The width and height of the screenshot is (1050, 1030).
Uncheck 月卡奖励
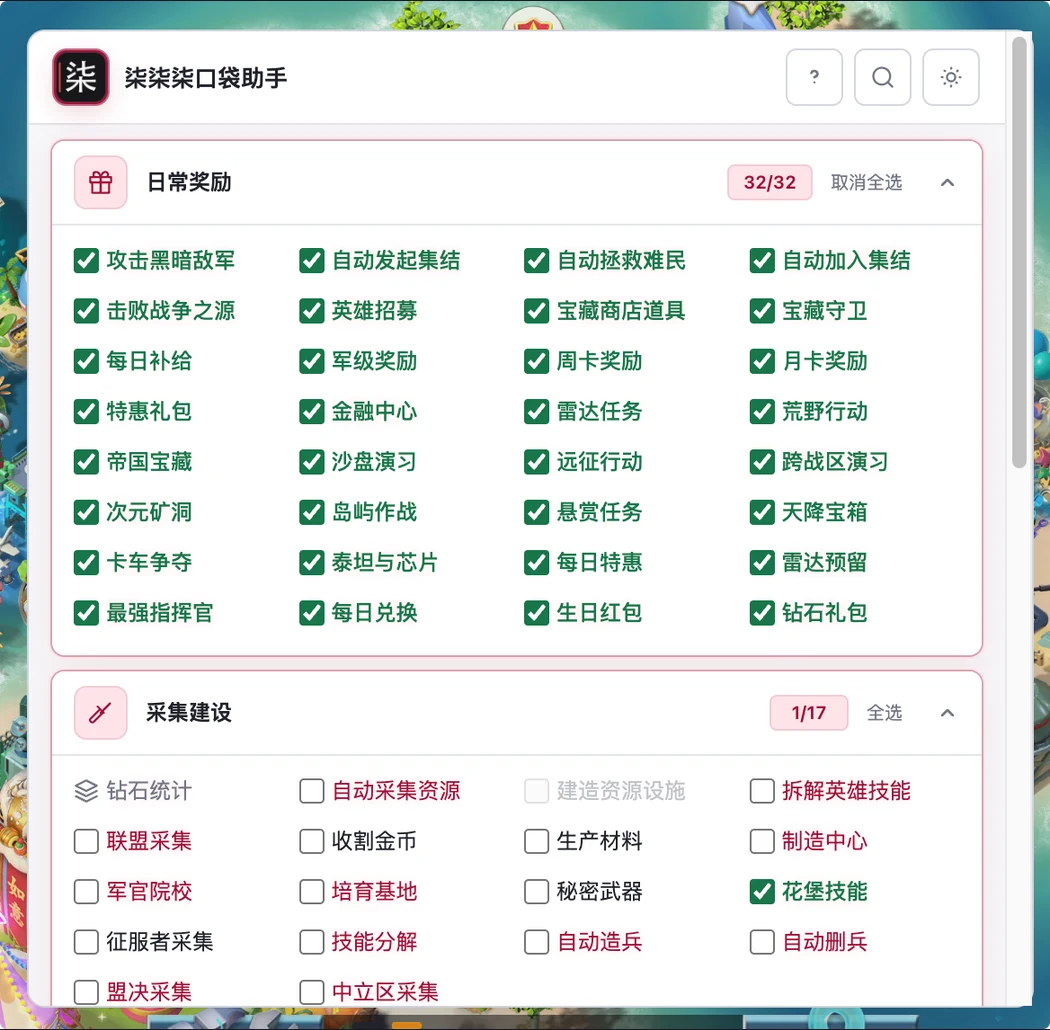(x=762, y=361)
